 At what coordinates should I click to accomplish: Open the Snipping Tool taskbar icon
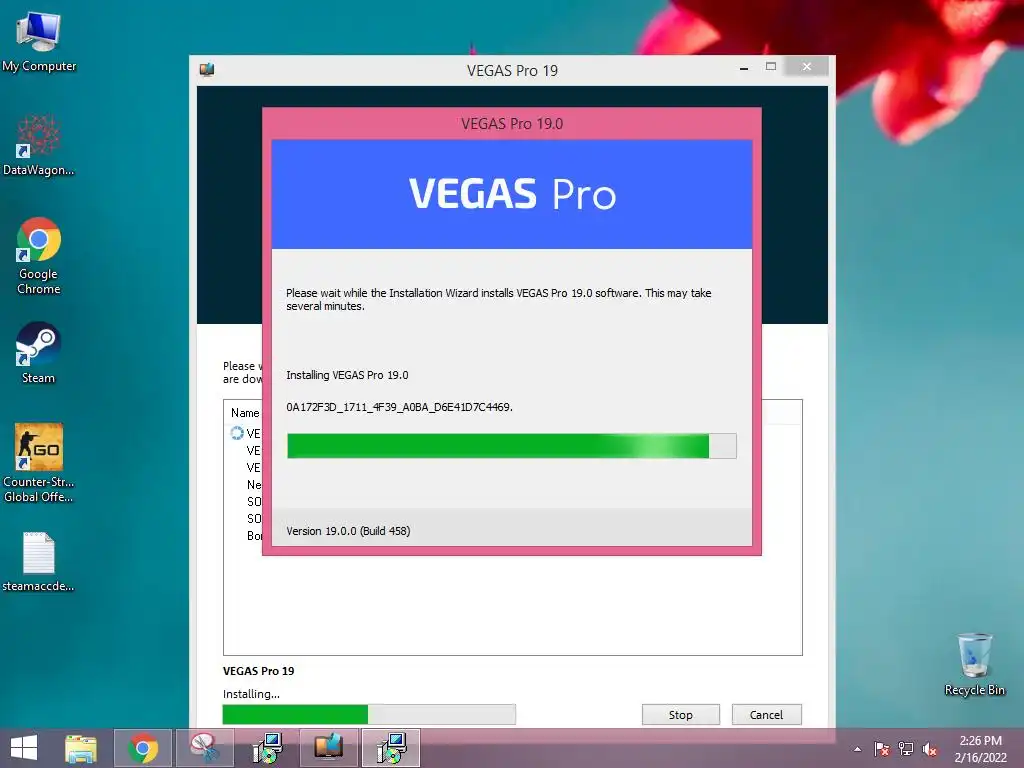pyautogui.click(x=205, y=748)
